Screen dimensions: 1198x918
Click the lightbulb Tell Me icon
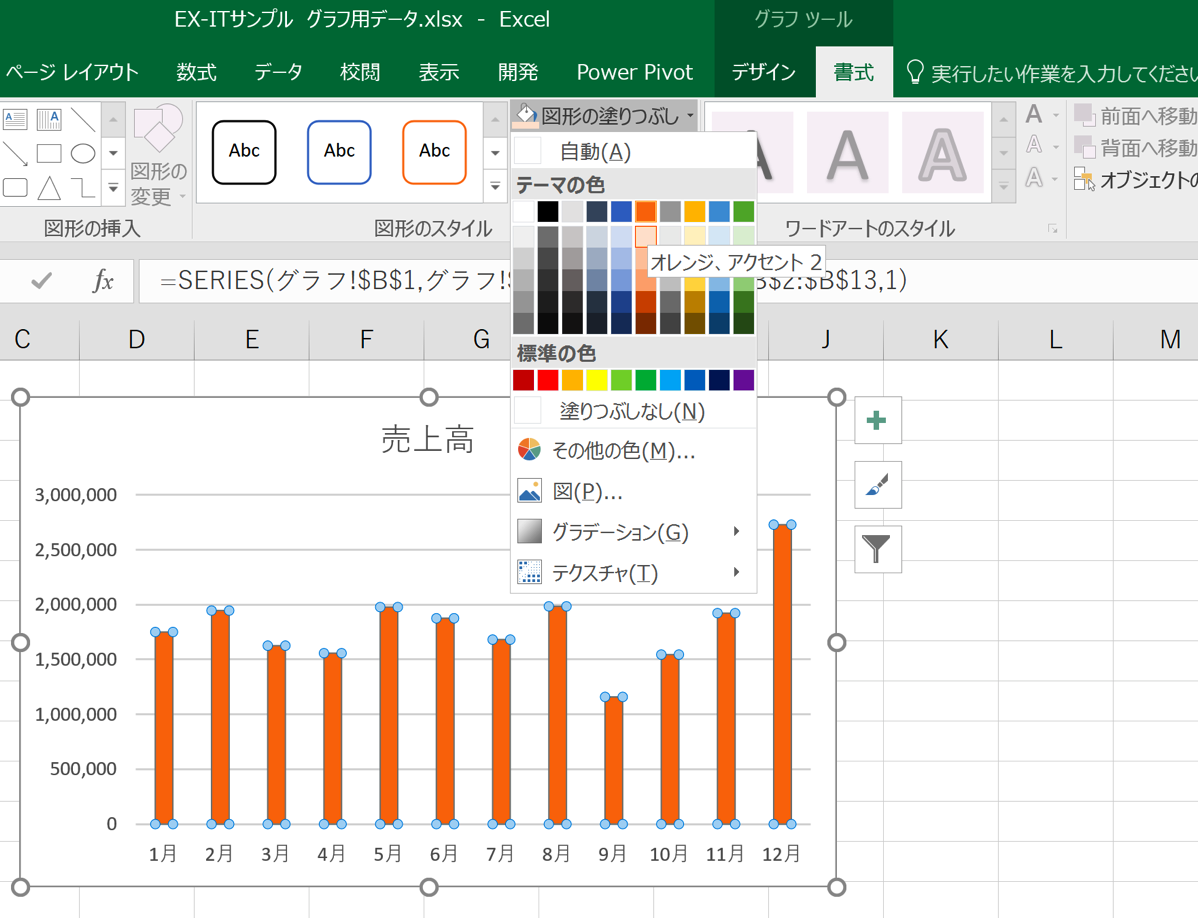(x=915, y=73)
